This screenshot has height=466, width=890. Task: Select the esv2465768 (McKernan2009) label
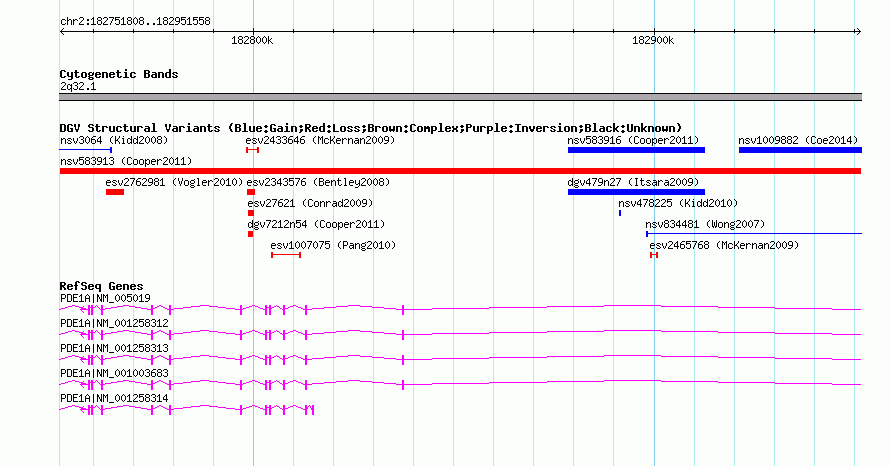click(724, 245)
